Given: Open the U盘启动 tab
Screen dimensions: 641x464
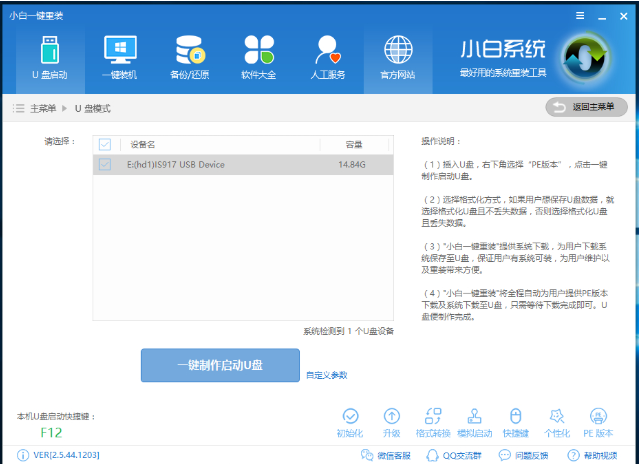Looking at the screenshot, I should [x=49, y=57].
